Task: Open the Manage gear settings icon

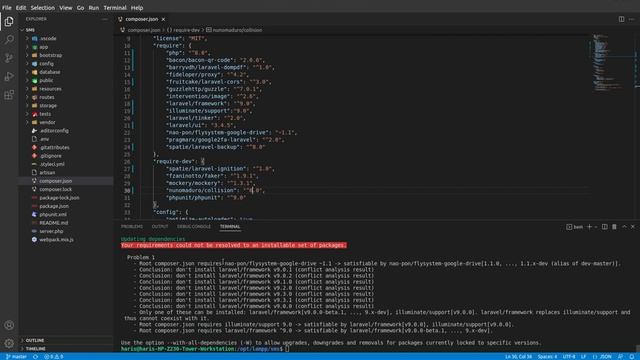Action: tap(9, 343)
